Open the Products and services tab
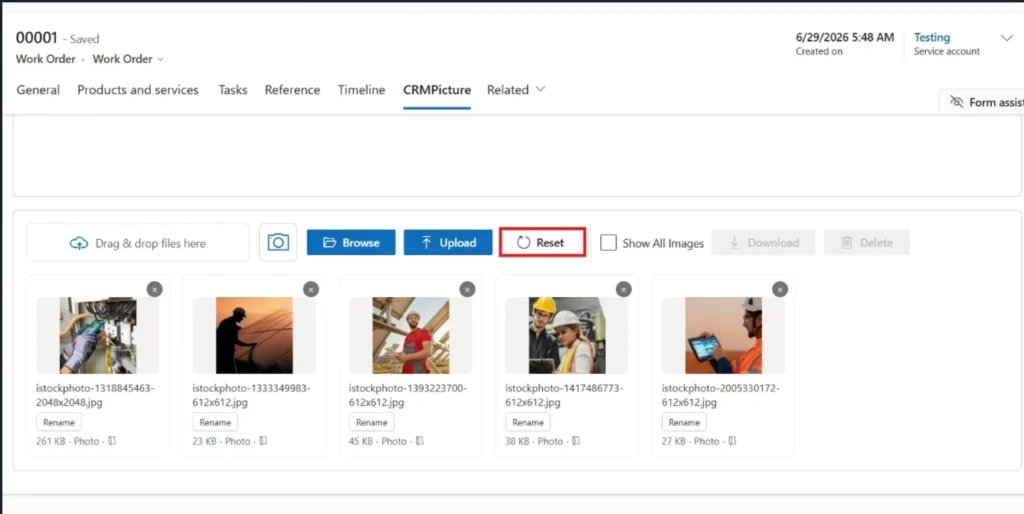This screenshot has height=514, width=1024. tap(138, 90)
